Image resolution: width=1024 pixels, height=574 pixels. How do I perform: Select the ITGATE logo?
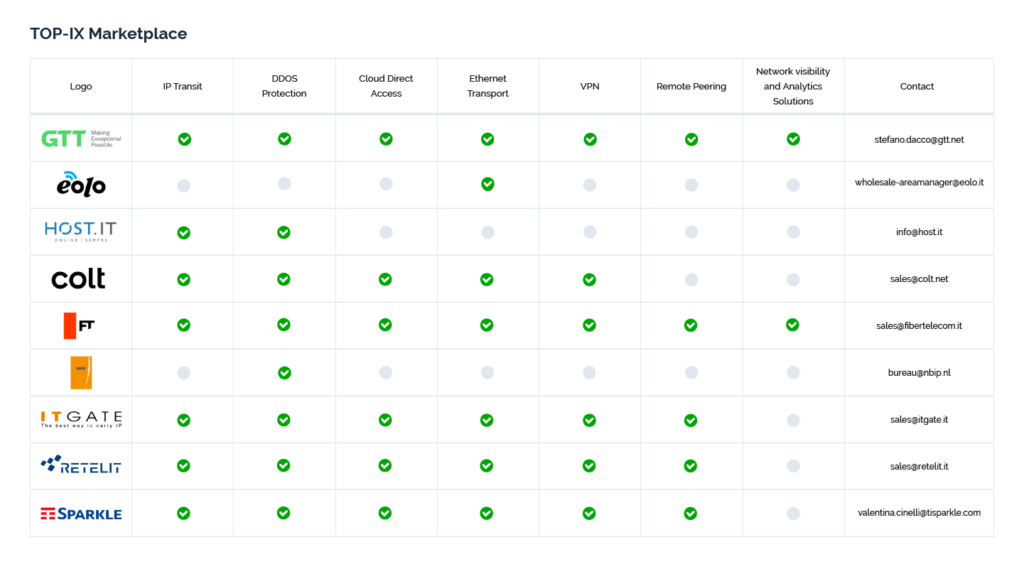tap(81, 419)
